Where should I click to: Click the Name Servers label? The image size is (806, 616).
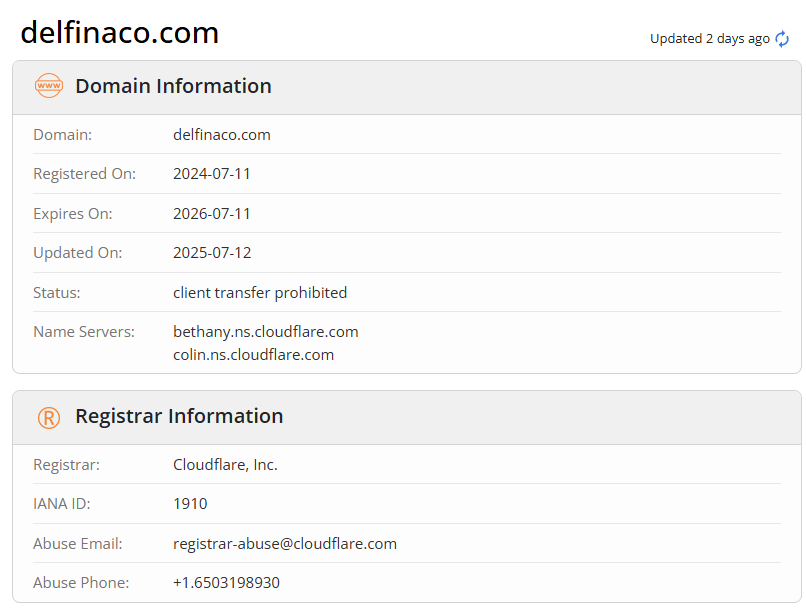84,332
